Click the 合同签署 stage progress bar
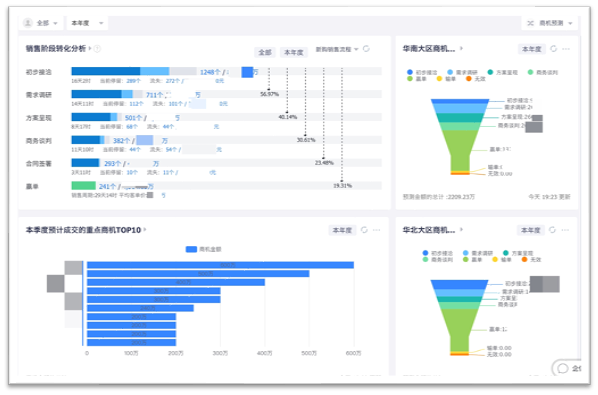 pyautogui.click(x=227, y=163)
